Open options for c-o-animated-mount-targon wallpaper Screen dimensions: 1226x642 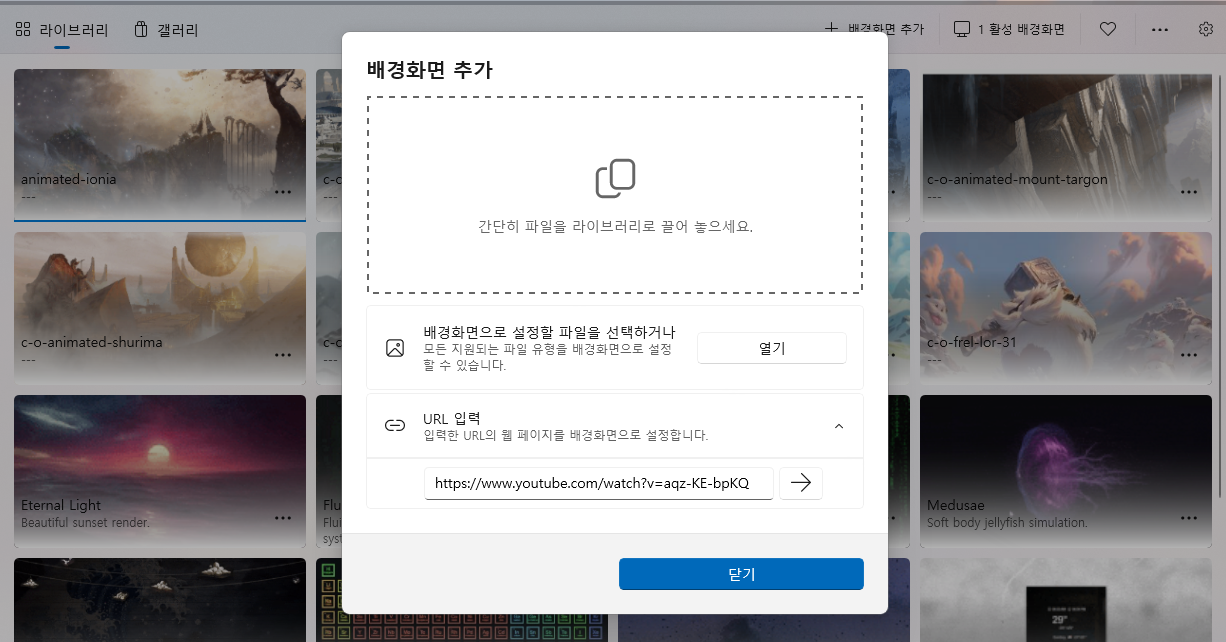(1189, 191)
